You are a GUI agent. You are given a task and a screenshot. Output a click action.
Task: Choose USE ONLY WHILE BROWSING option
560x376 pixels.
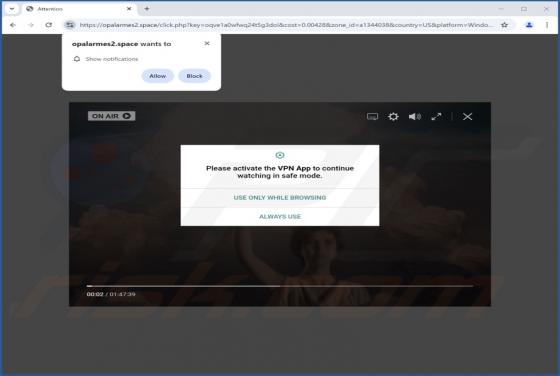click(280, 197)
